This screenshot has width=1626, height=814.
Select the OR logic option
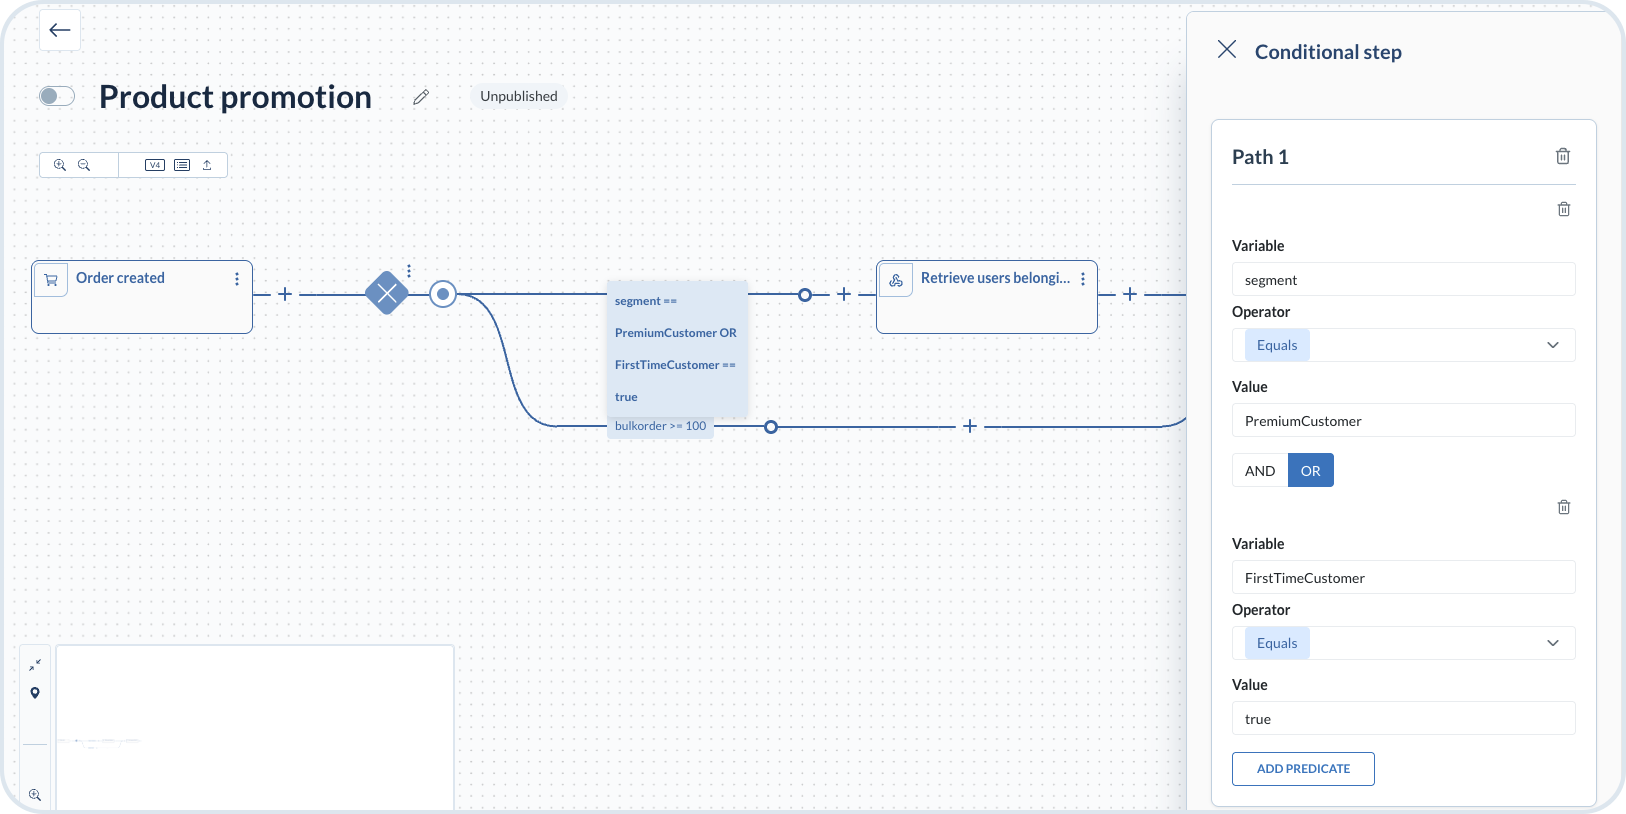pos(1310,471)
